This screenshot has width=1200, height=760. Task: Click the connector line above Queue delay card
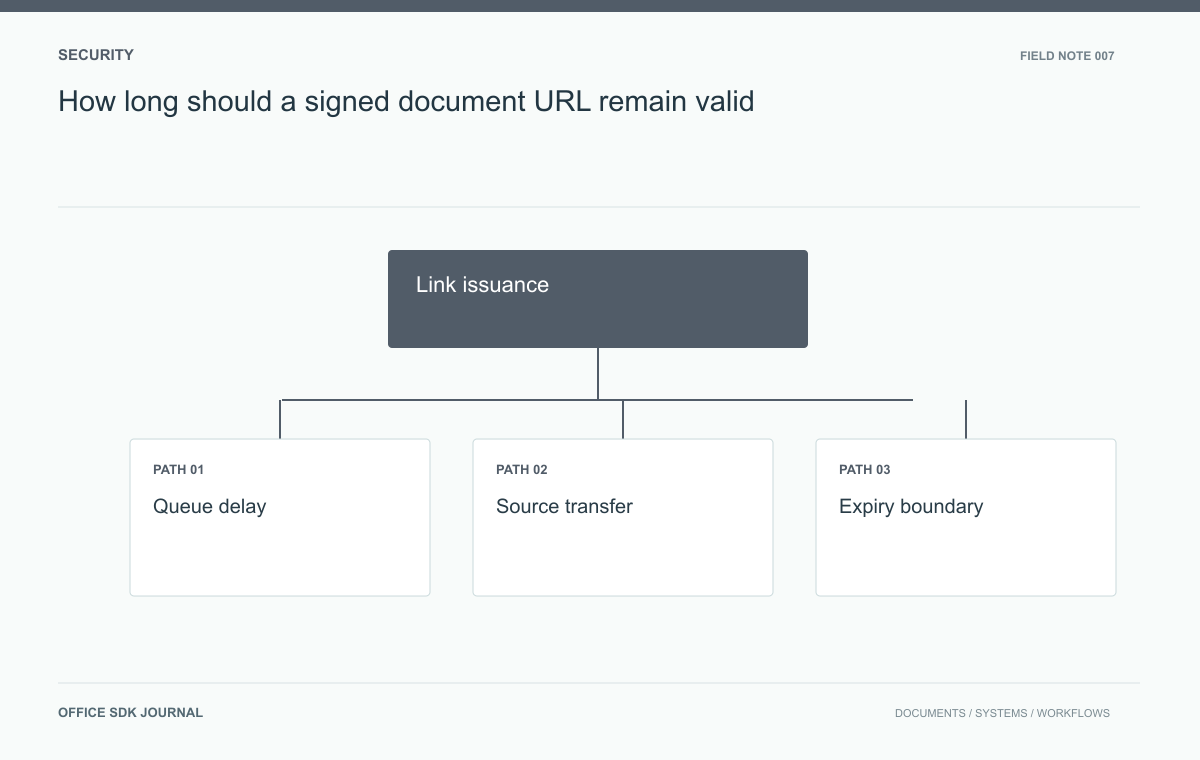pos(280,419)
